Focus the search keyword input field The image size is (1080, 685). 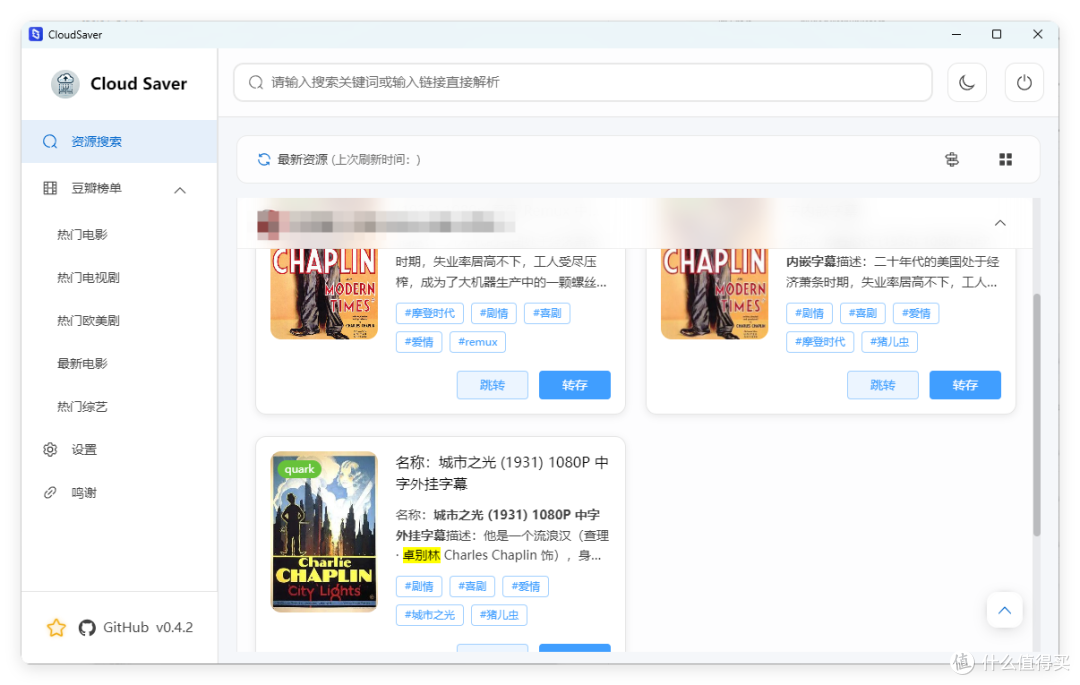(x=583, y=83)
